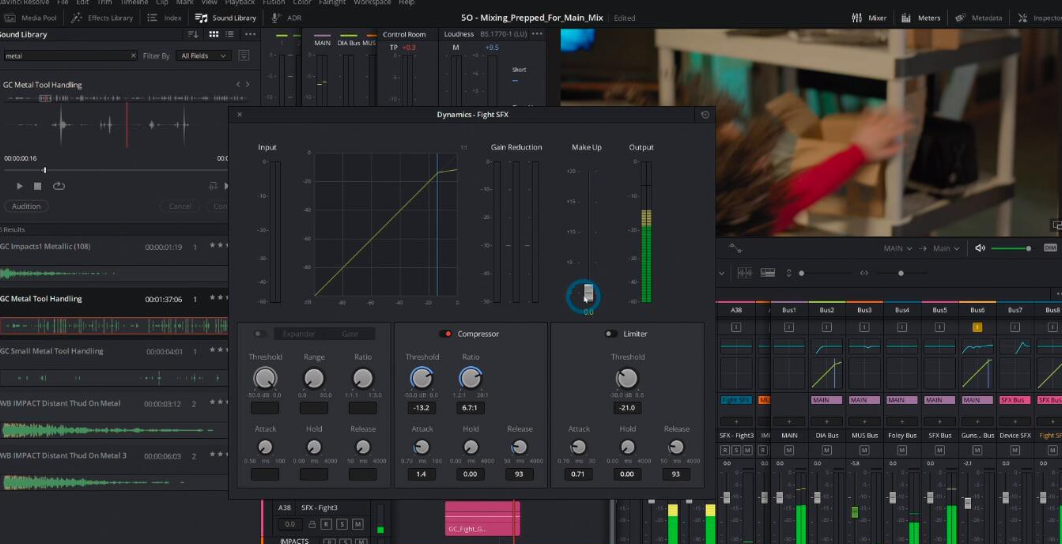Toggle the highlighted Bus6 input button
The width and height of the screenshot is (1062, 544).
tap(977, 327)
